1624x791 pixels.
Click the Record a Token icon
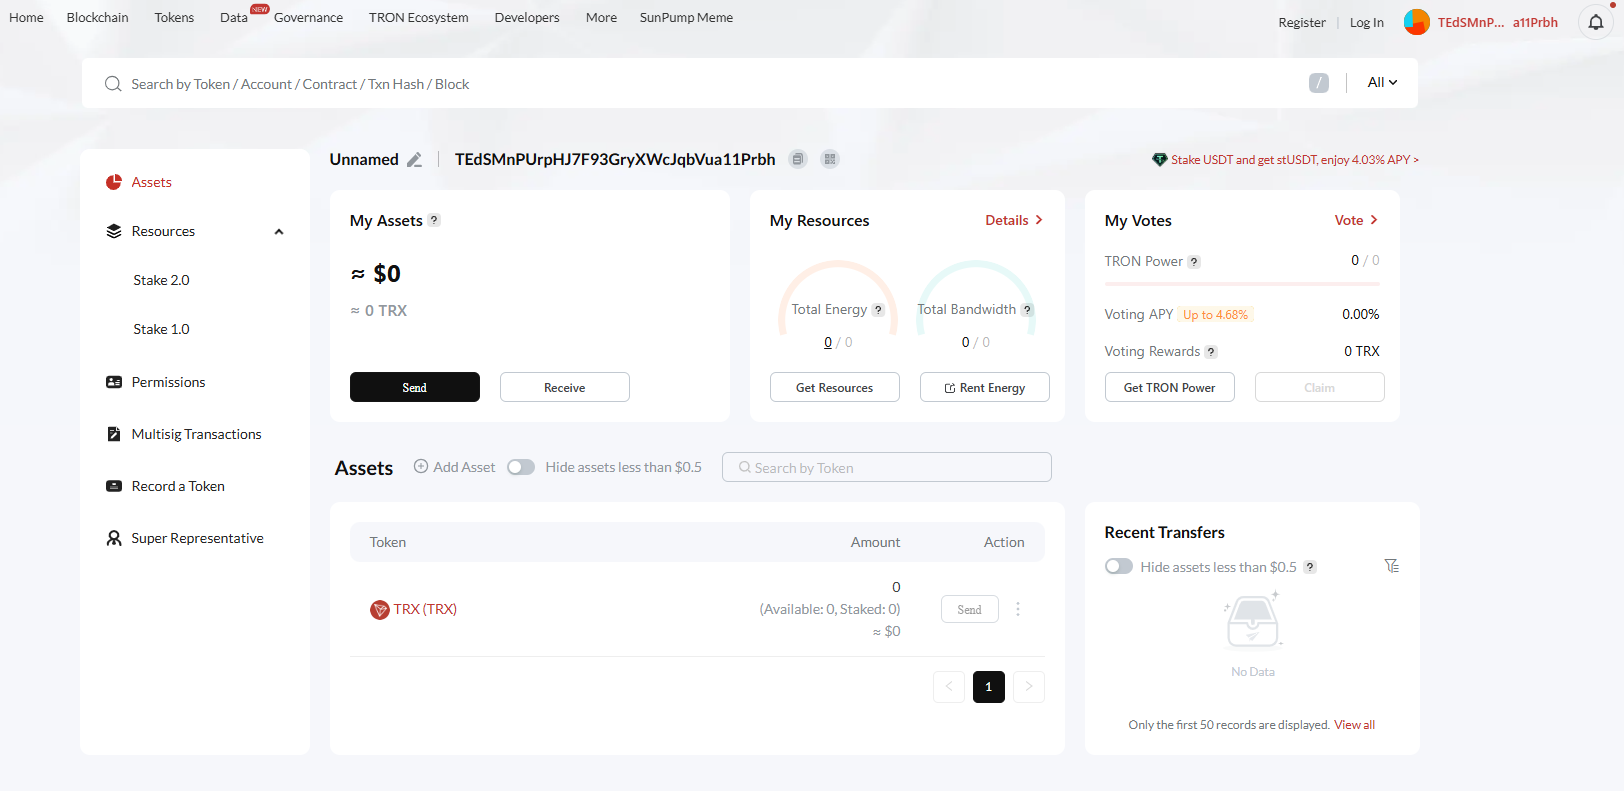click(114, 486)
